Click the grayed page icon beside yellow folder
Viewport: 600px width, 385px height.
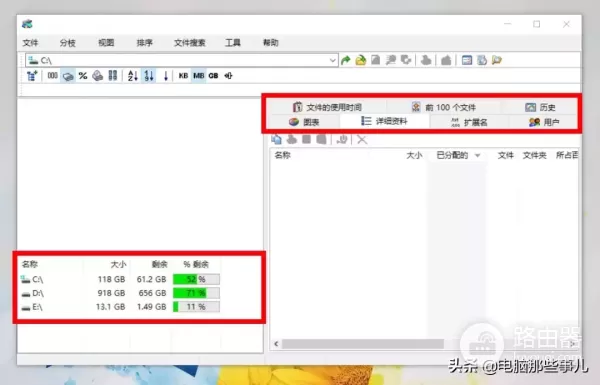376,60
